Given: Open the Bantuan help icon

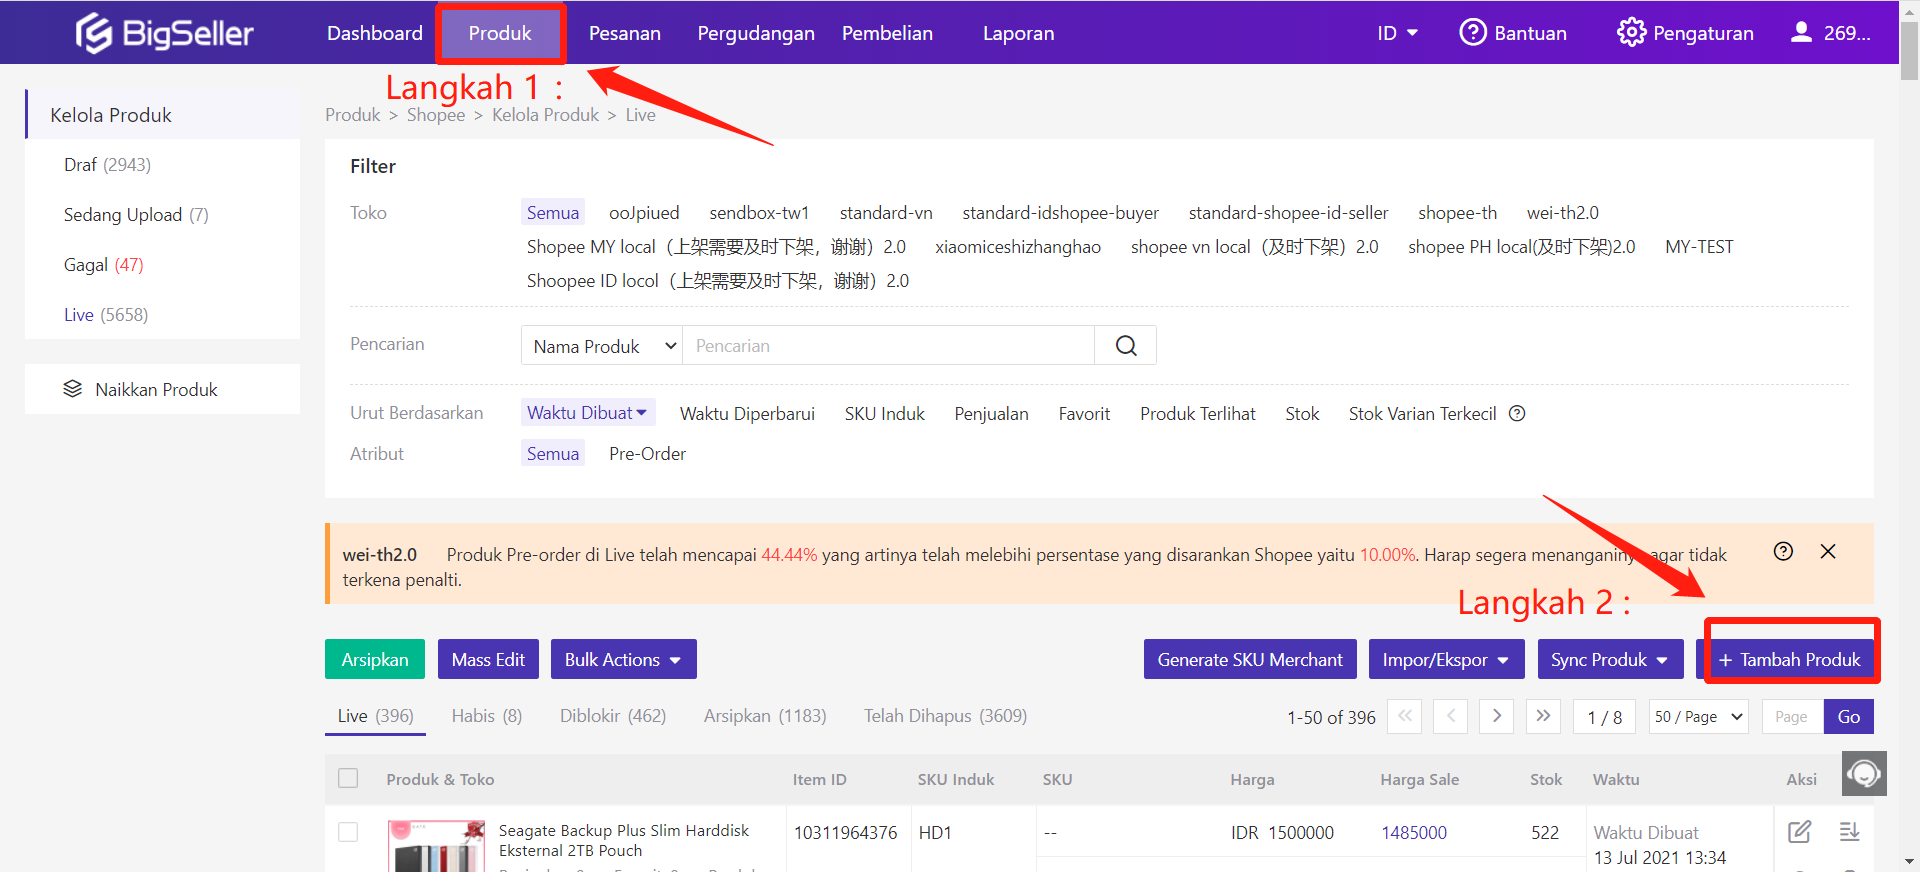Looking at the screenshot, I should click(1472, 33).
